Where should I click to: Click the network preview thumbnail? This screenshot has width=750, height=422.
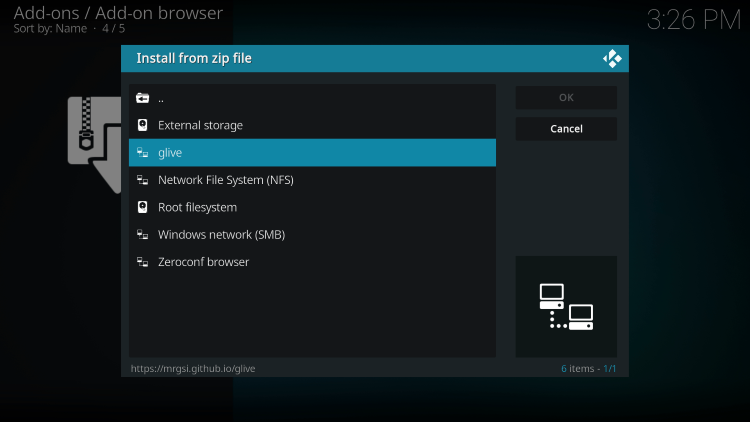(x=566, y=307)
